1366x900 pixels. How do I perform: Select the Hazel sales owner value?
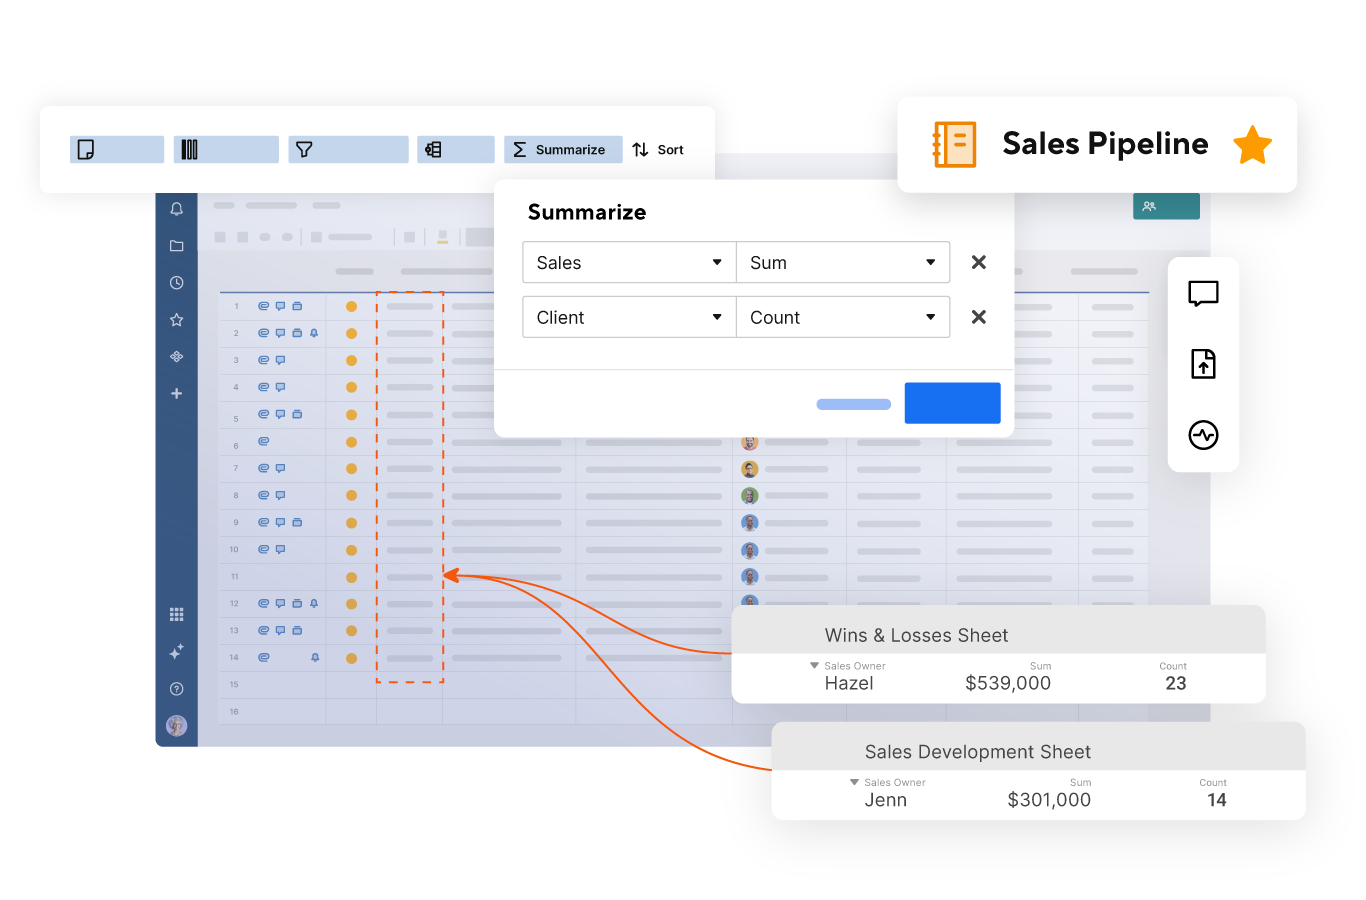[x=849, y=683]
